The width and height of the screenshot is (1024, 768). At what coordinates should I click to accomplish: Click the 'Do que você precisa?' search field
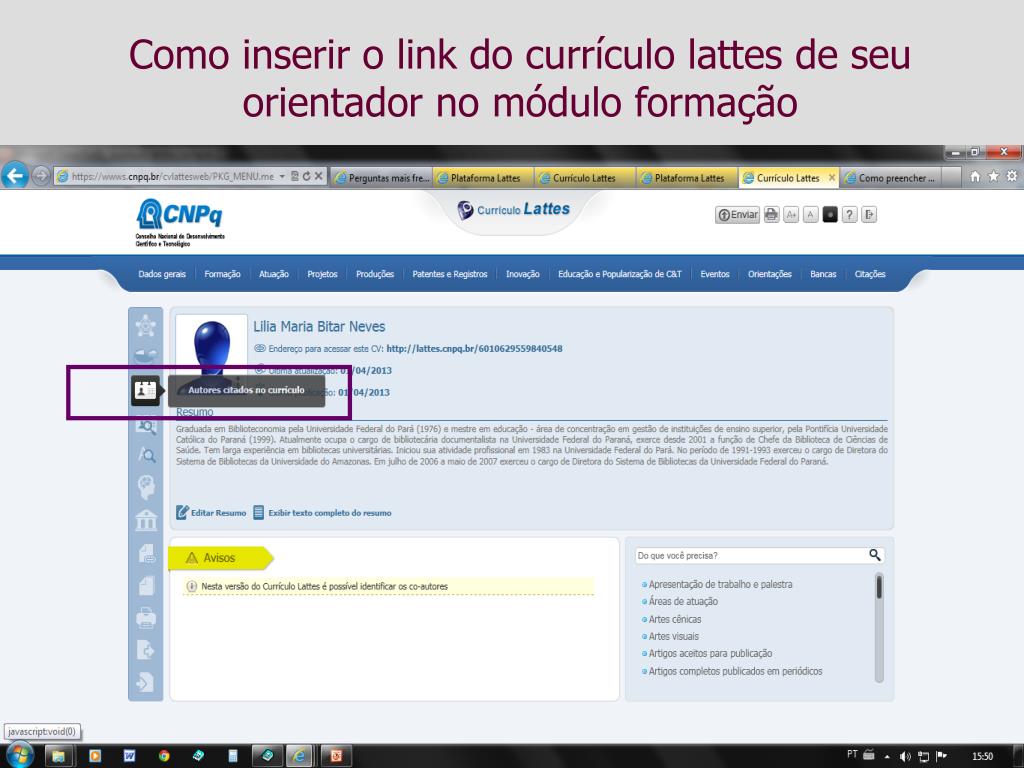[751, 556]
